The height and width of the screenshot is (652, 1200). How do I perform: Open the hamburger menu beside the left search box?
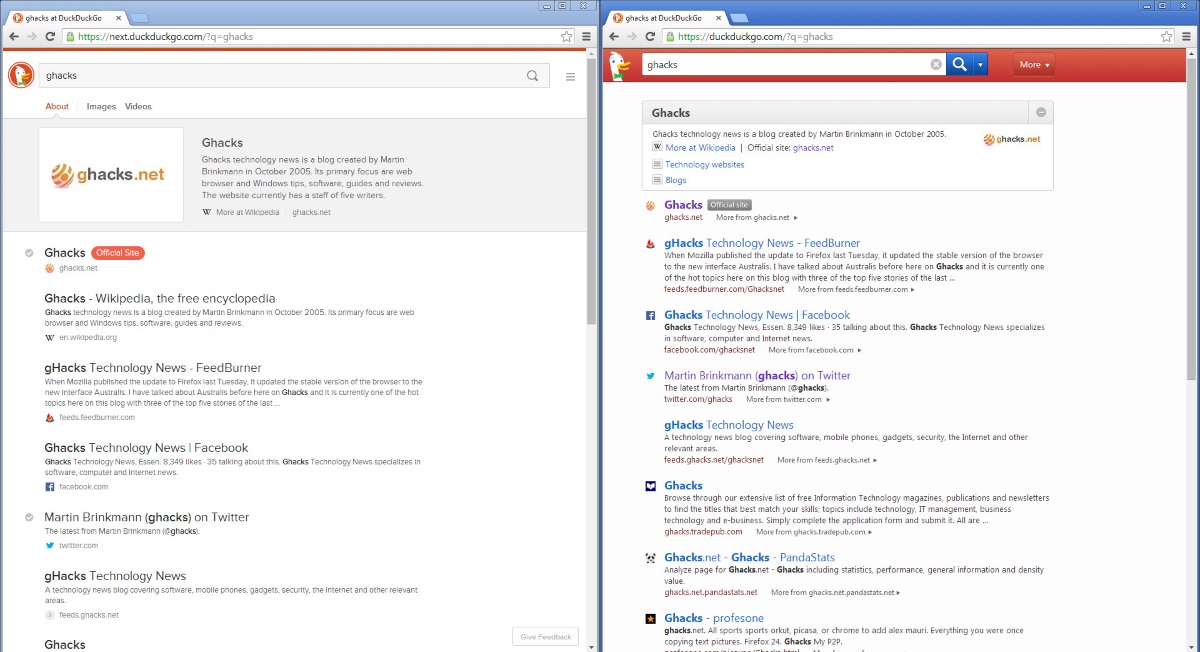[x=570, y=77]
